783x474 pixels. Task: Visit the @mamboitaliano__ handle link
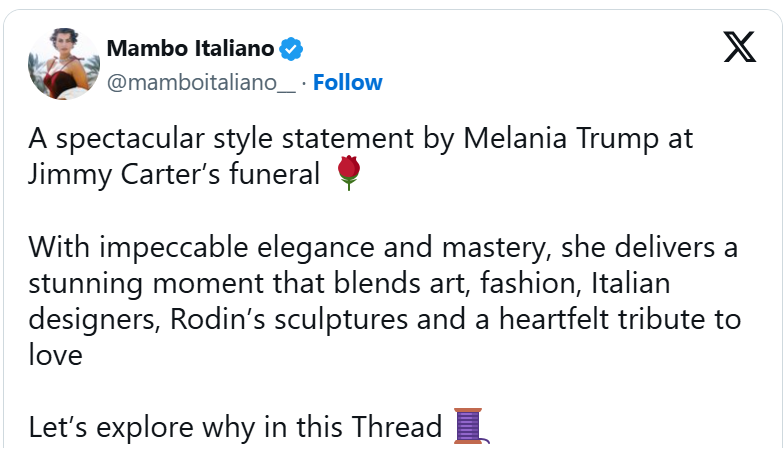coord(201,82)
